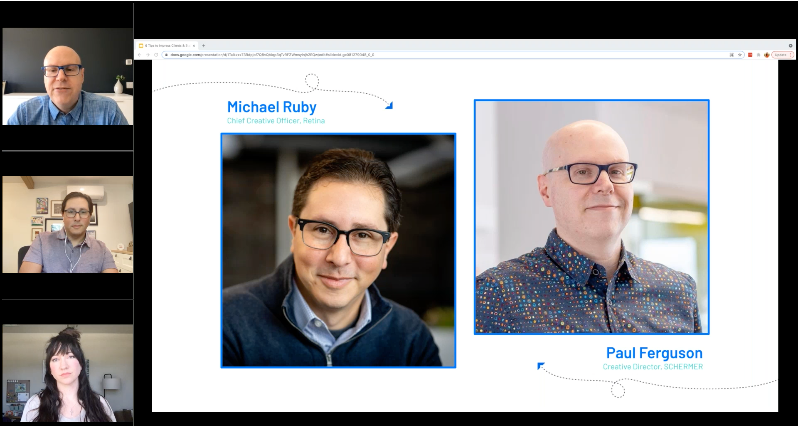Click the icon left of the bookmark star
Viewport: 798px width, 426px height.
732,54
